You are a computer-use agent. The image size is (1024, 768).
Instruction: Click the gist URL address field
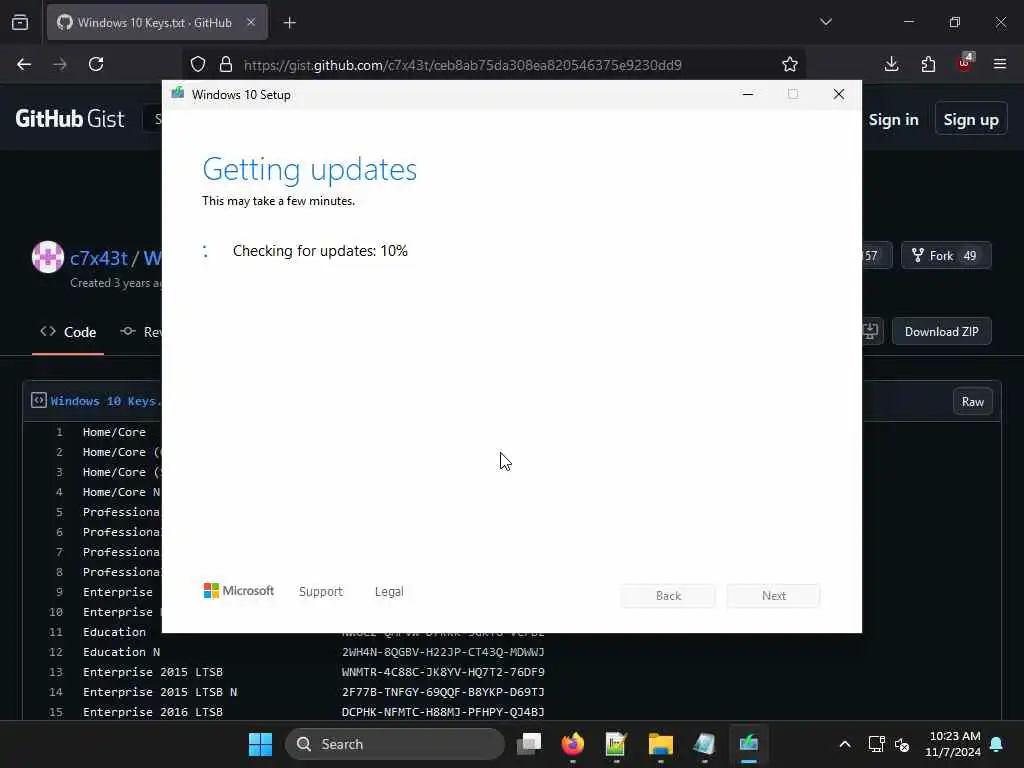click(462, 65)
